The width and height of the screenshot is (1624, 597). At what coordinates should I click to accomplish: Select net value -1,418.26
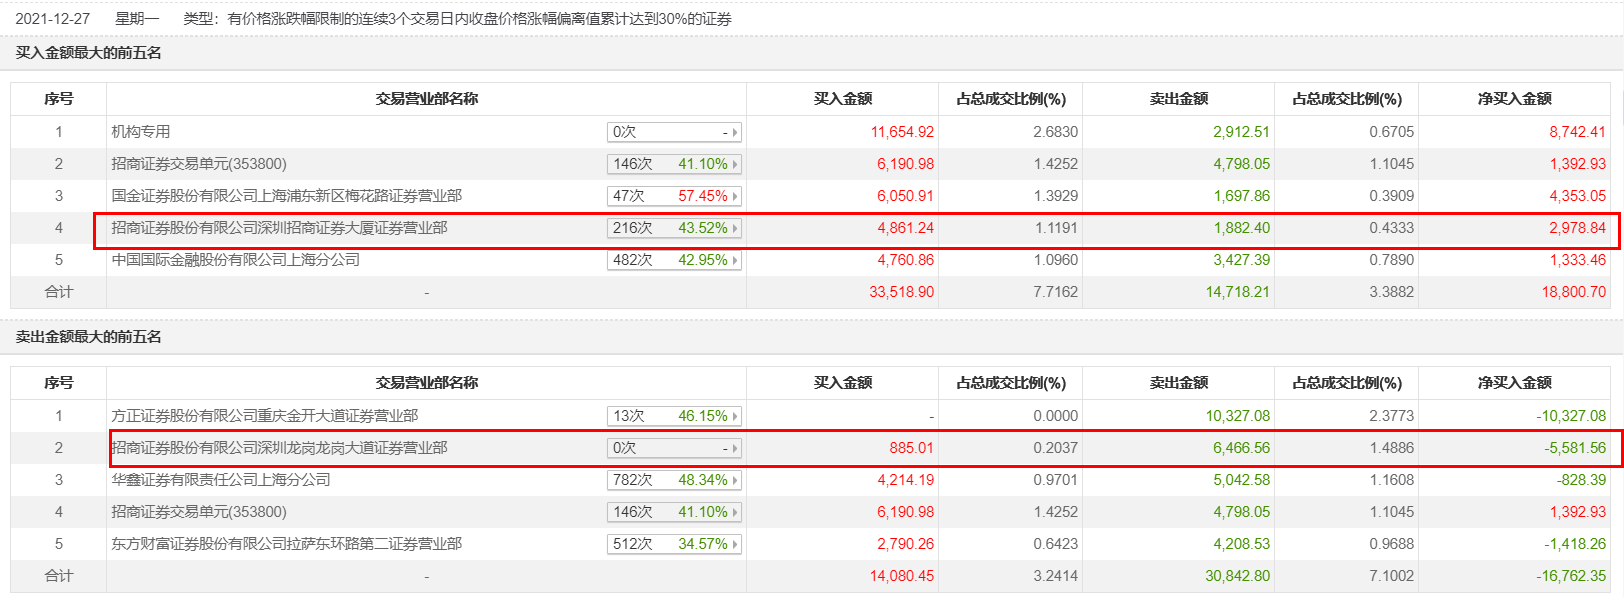1575,544
